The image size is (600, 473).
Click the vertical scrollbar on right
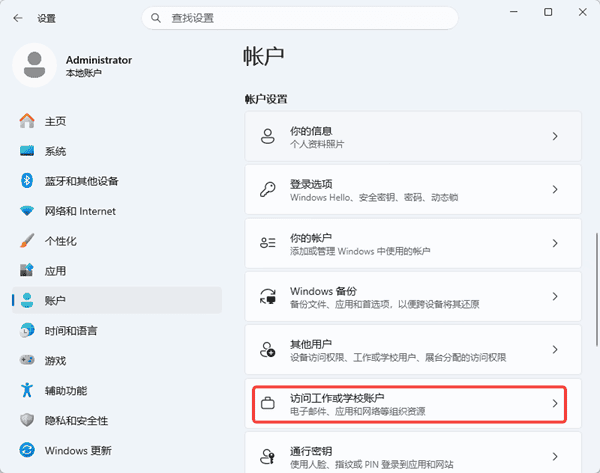click(x=596, y=289)
